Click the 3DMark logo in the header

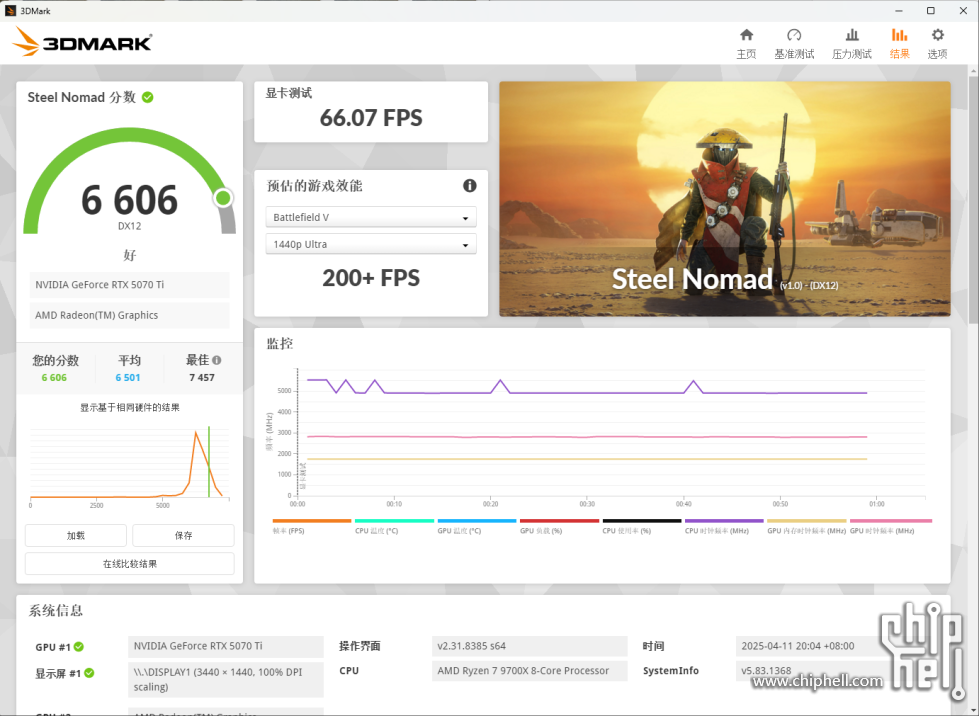click(82, 42)
